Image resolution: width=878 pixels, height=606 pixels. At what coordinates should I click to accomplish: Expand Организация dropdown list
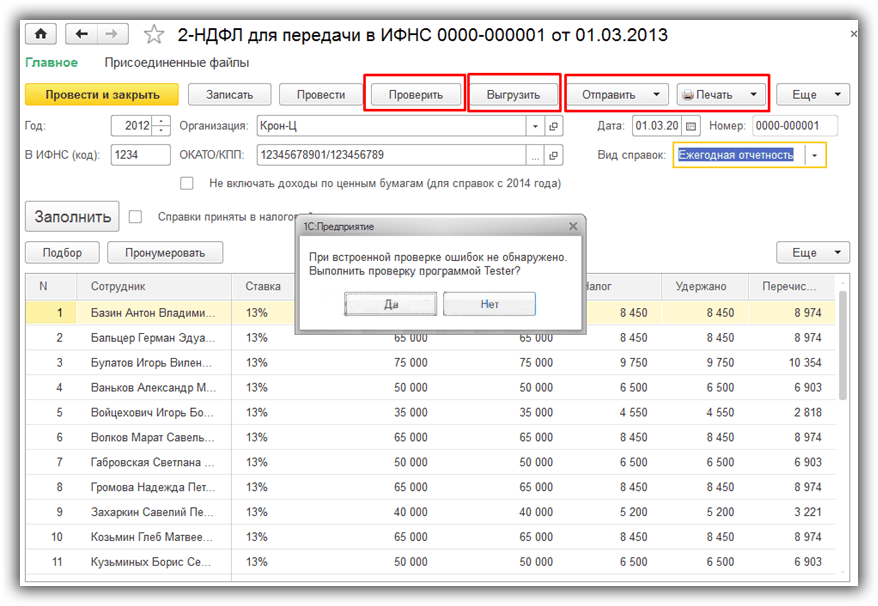point(535,126)
